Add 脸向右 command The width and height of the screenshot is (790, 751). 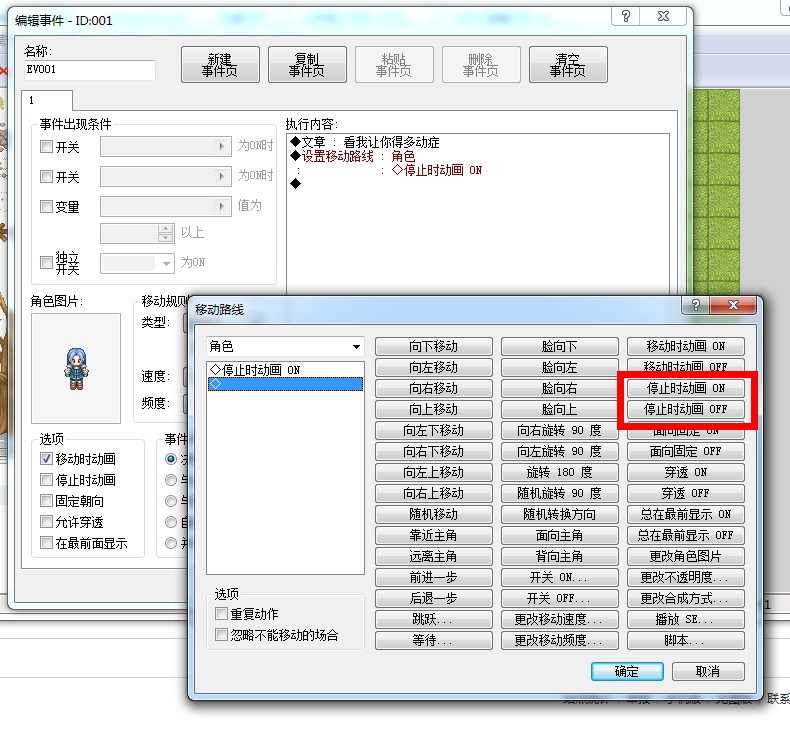click(x=559, y=388)
